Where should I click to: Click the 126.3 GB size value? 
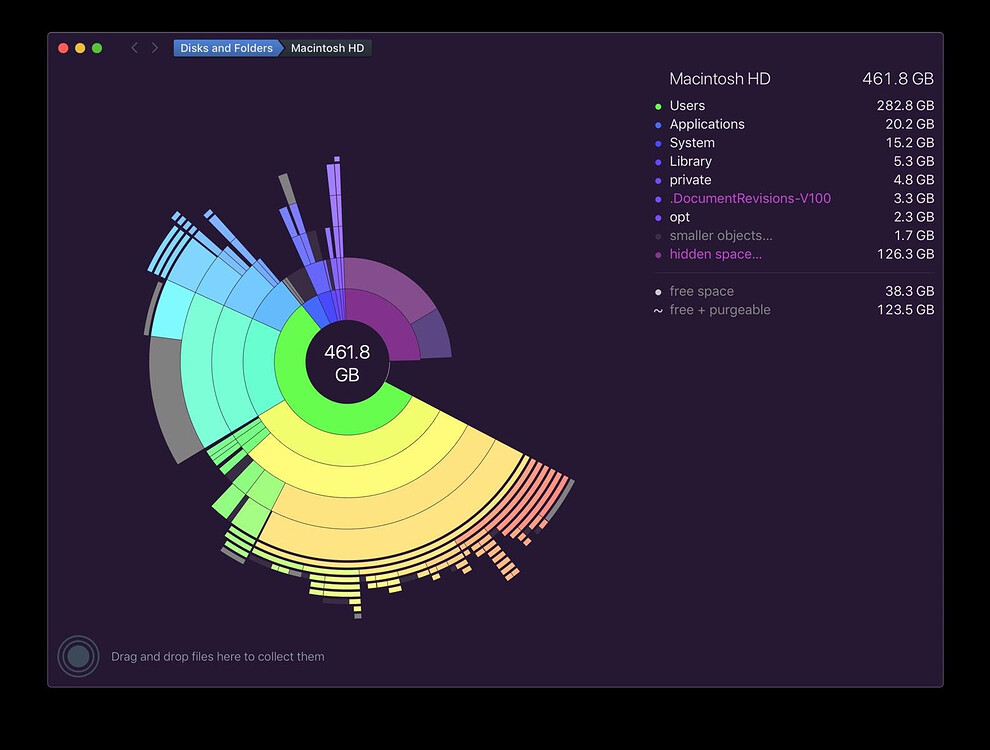pyautogui.click(x=905, y=254)
